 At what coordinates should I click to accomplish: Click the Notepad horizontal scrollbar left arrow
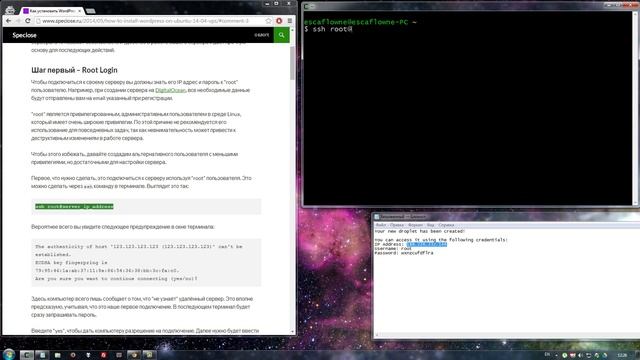377,335
